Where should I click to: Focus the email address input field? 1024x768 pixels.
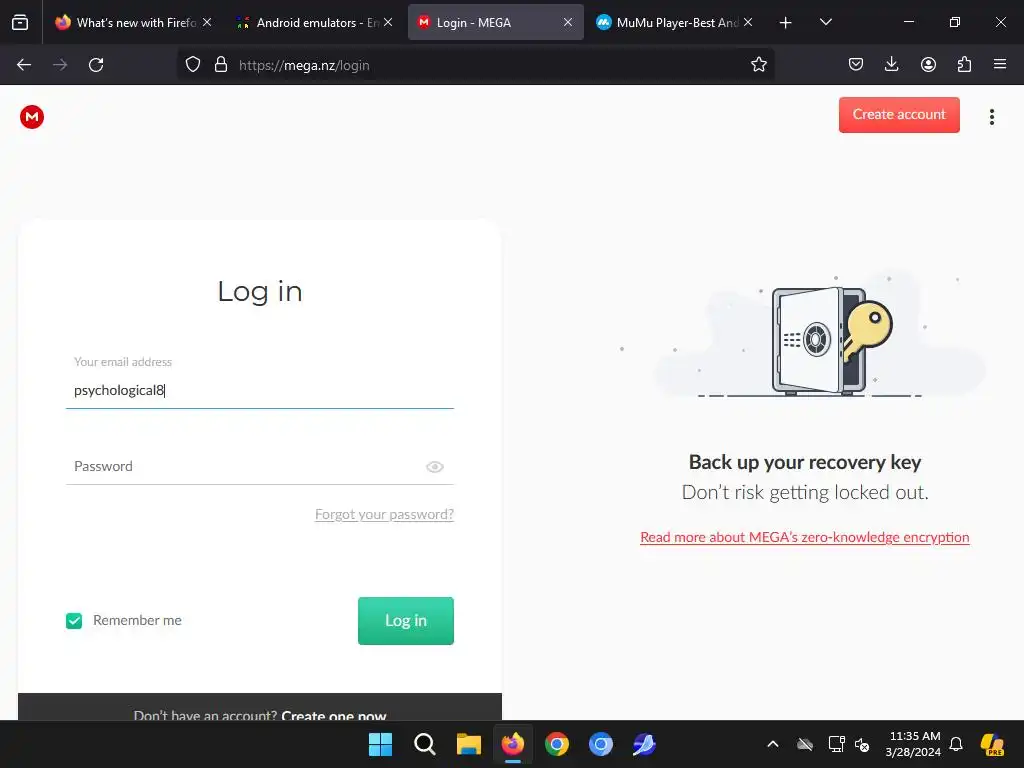259,391
